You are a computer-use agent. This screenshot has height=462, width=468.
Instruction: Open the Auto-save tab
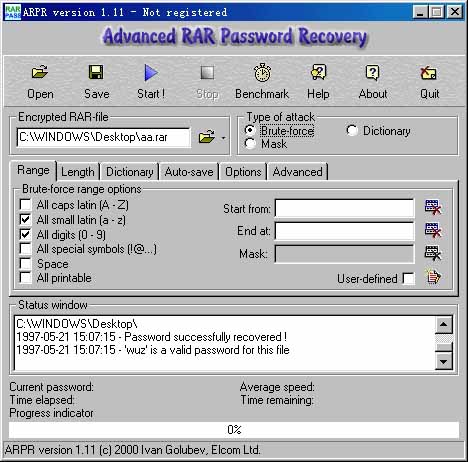point(189,172)
